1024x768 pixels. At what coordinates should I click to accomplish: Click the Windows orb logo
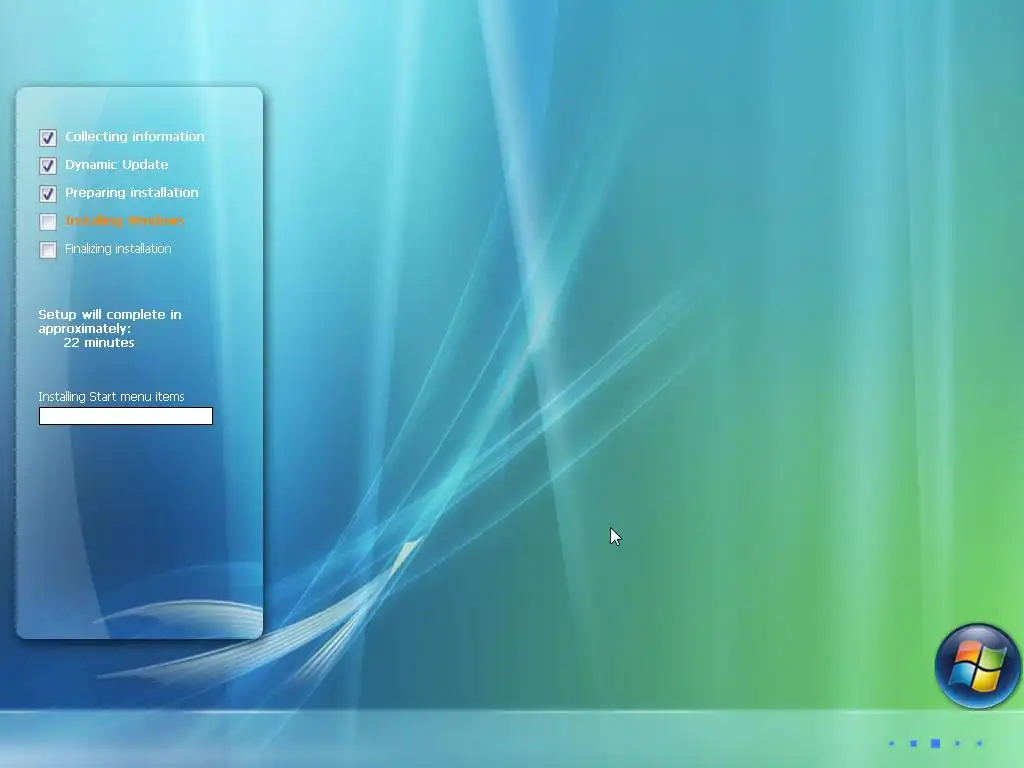tap(978, 666)
